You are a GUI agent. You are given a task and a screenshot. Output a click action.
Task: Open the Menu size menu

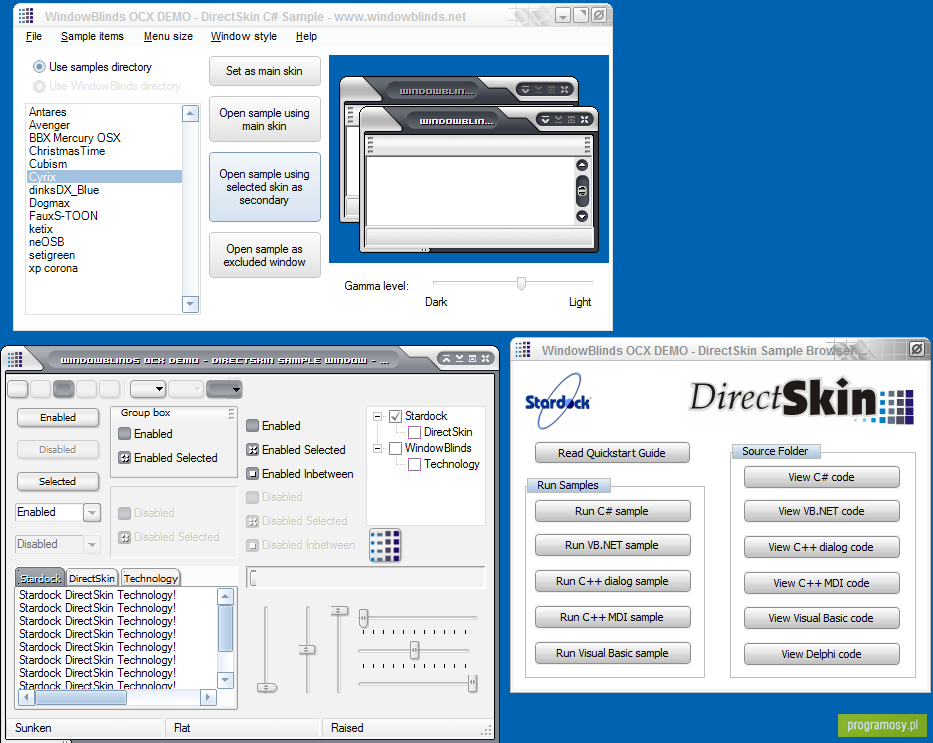(168, 36)
